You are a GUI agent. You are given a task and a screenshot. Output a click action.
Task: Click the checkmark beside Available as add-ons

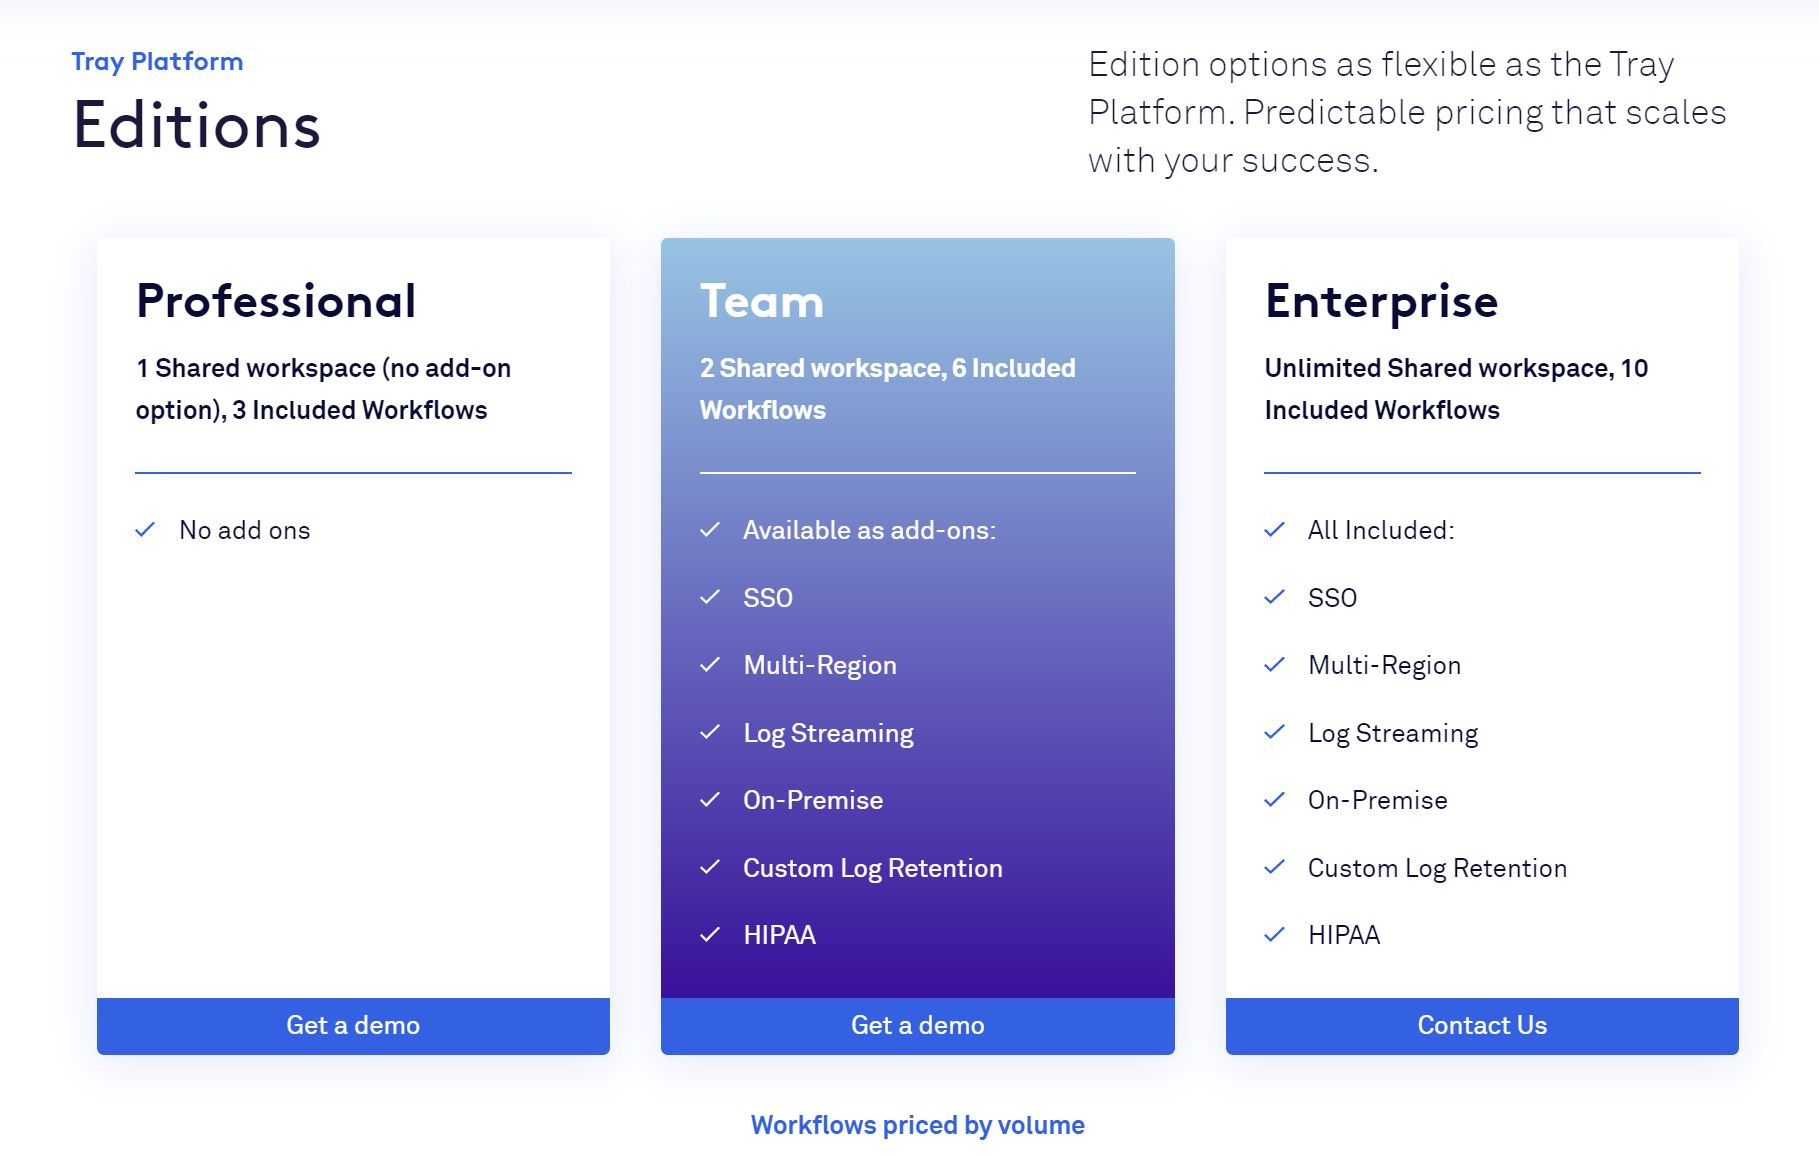click(710, 530)
